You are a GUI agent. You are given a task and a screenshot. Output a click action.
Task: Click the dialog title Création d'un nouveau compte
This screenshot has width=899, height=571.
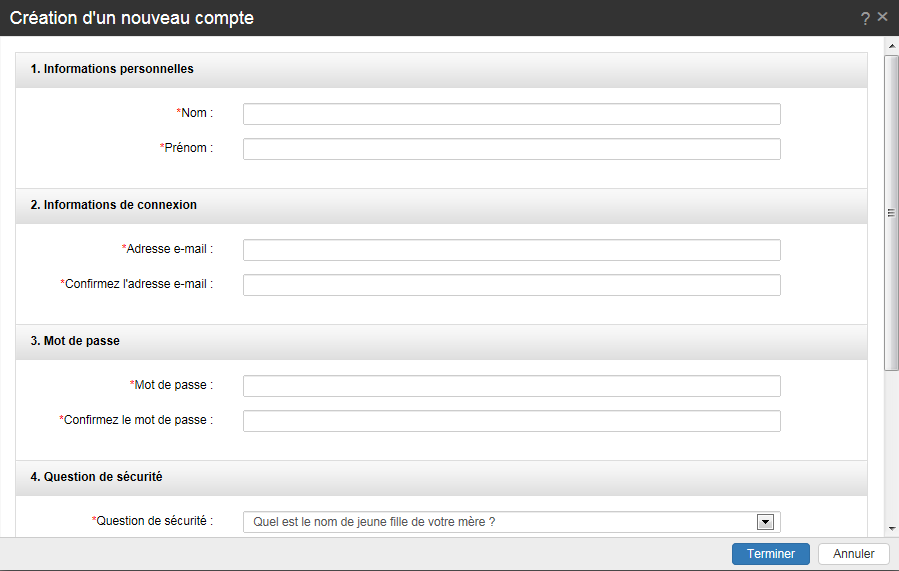tap(132, 18)
